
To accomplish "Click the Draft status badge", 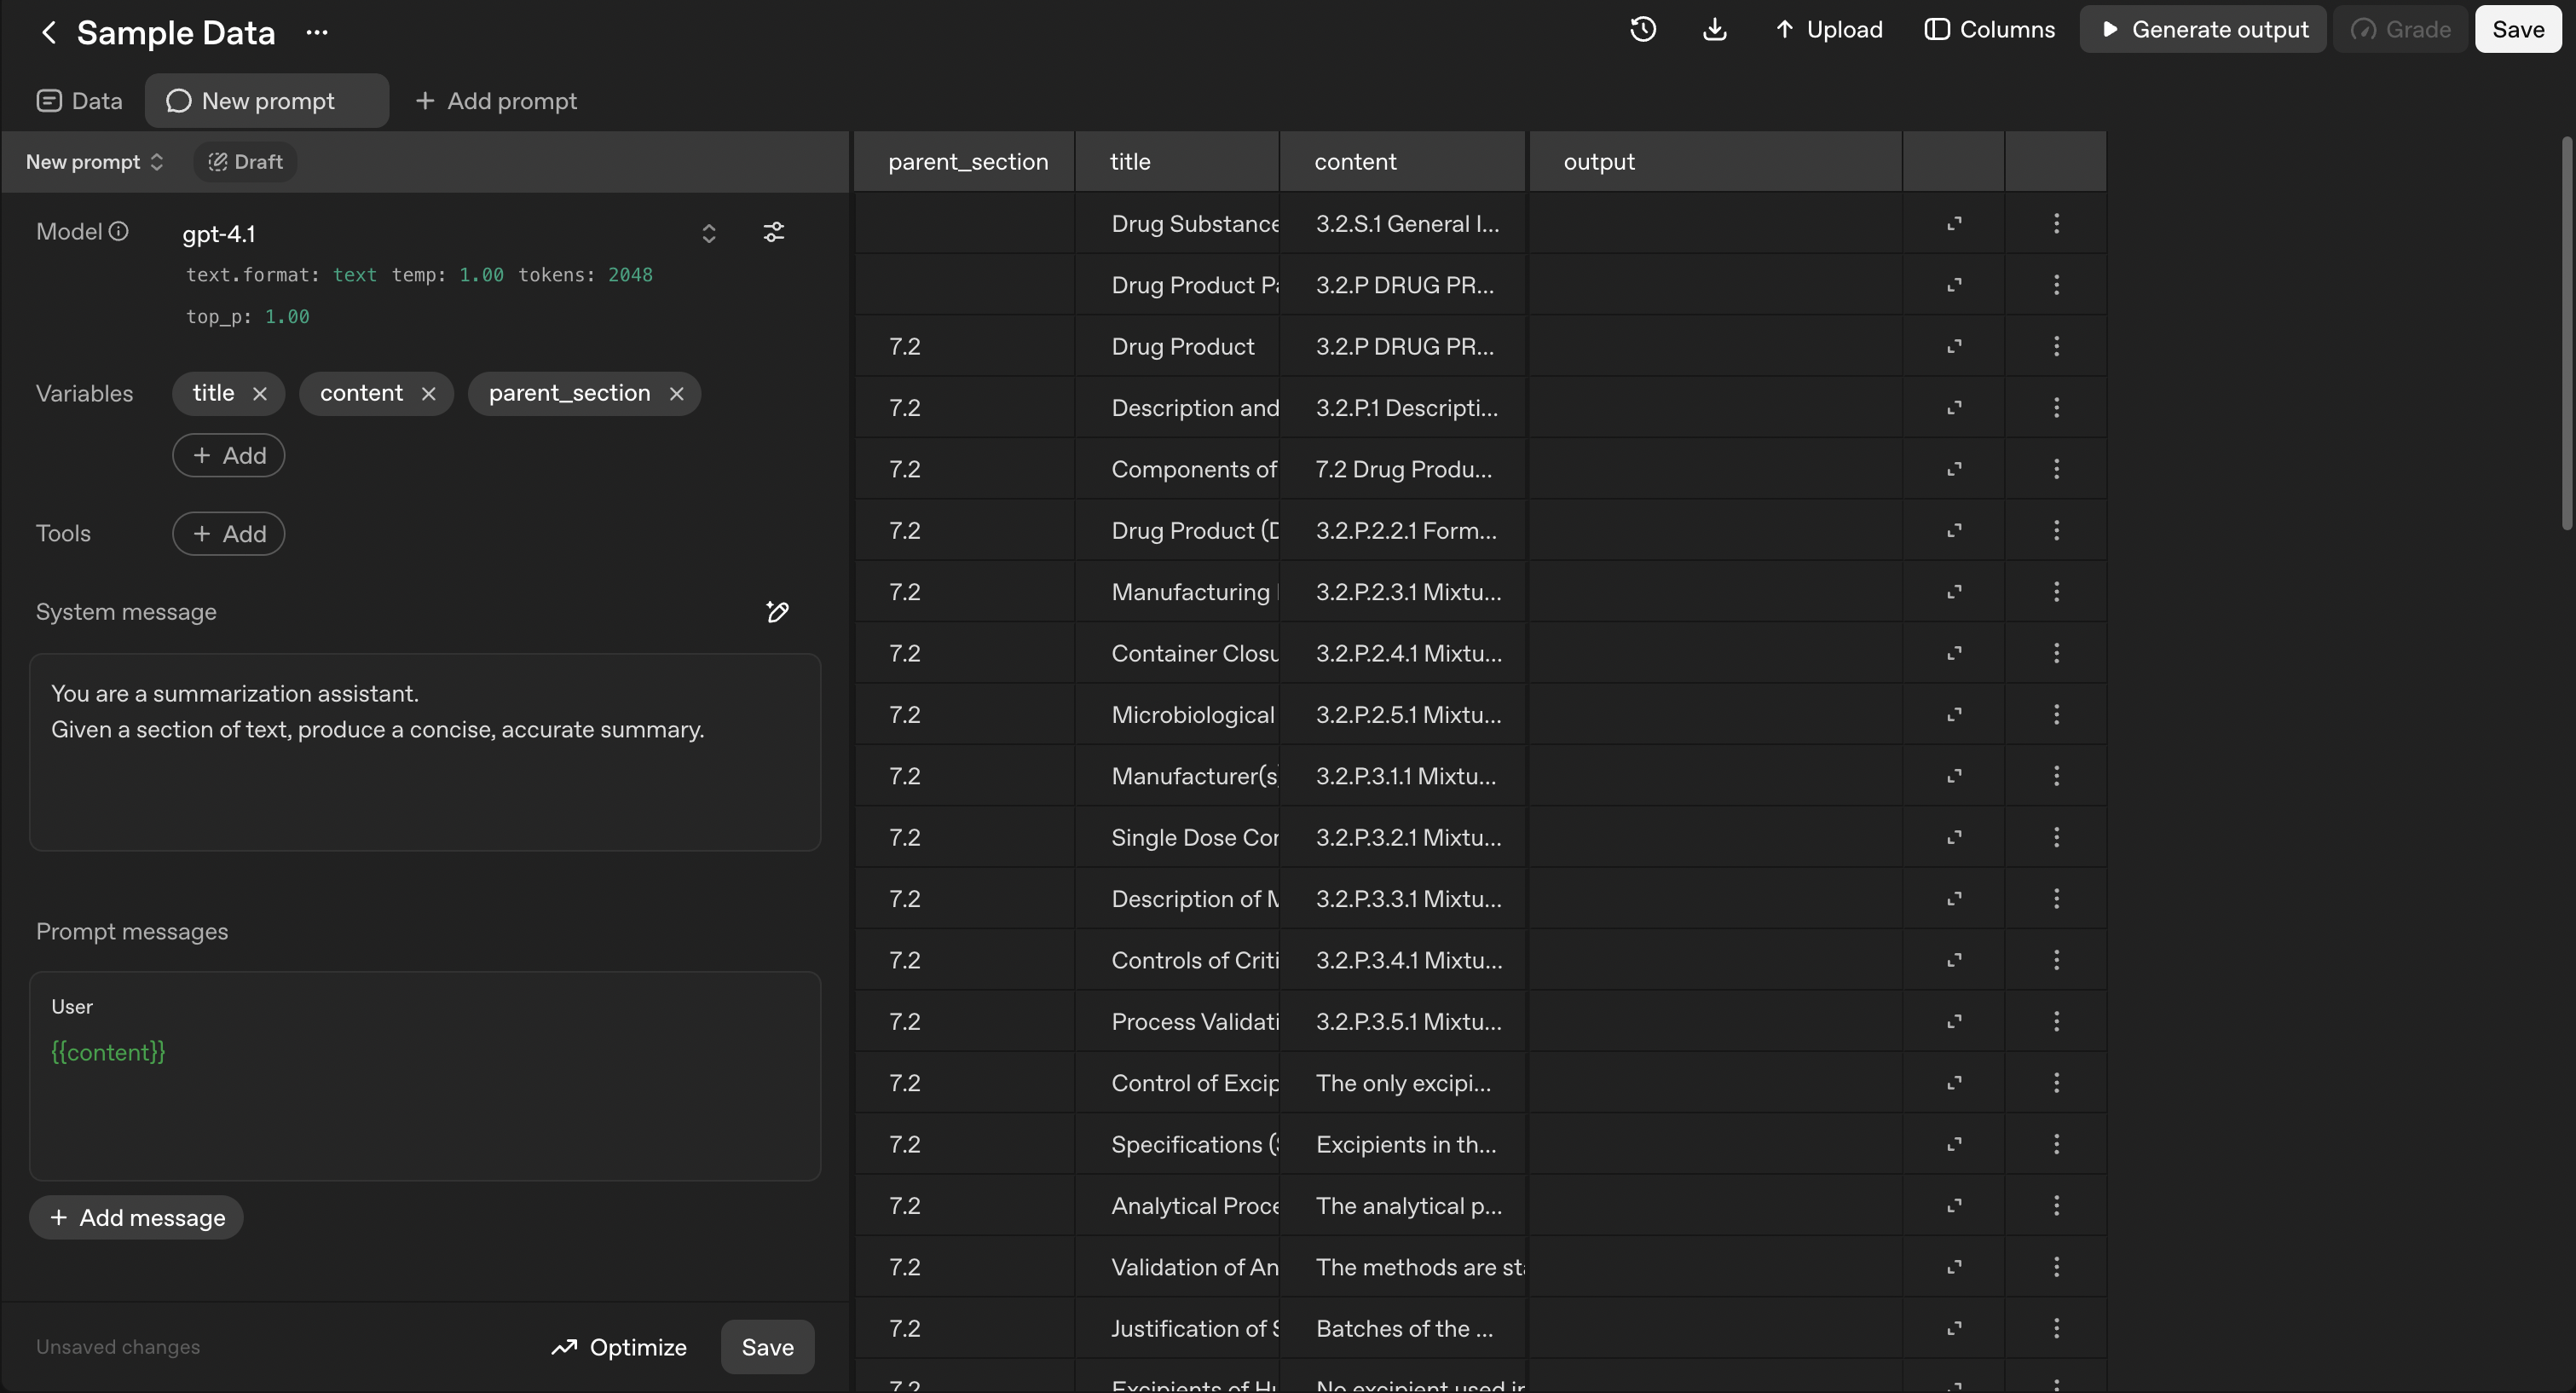I will click(x=244, y=161).
